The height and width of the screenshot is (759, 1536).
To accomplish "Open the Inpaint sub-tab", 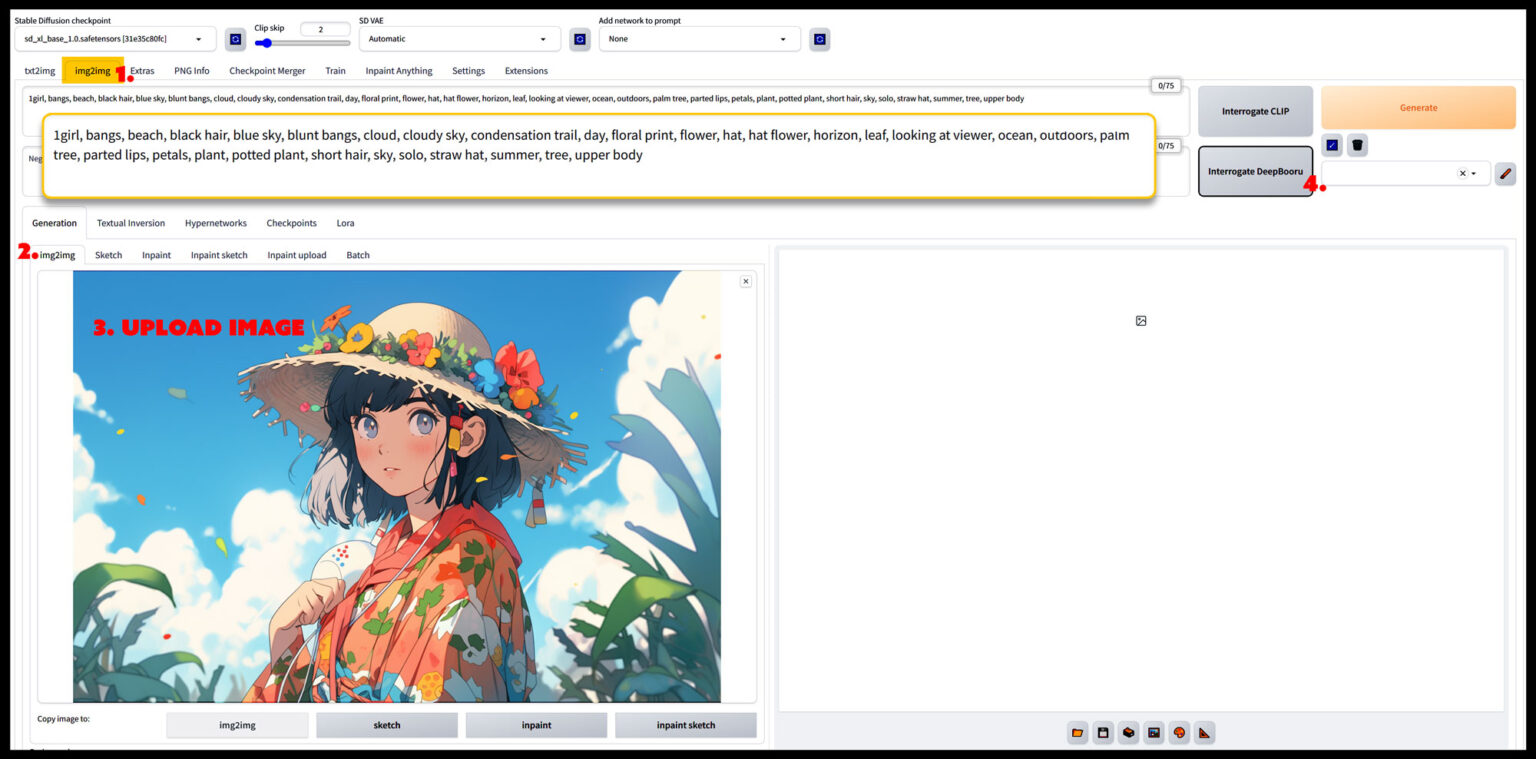I will click(x=156, y=255).
